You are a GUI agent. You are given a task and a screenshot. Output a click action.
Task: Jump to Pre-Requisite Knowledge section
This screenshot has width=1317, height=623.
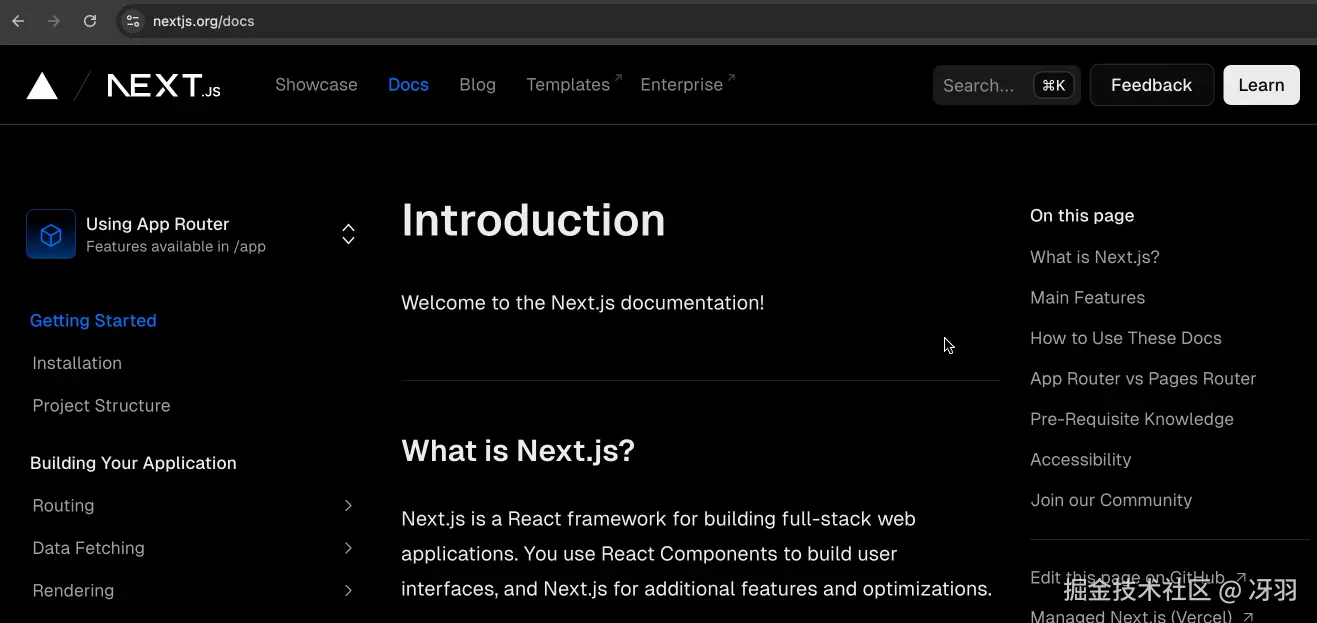pyautogui.click(x=1132, y=419)
